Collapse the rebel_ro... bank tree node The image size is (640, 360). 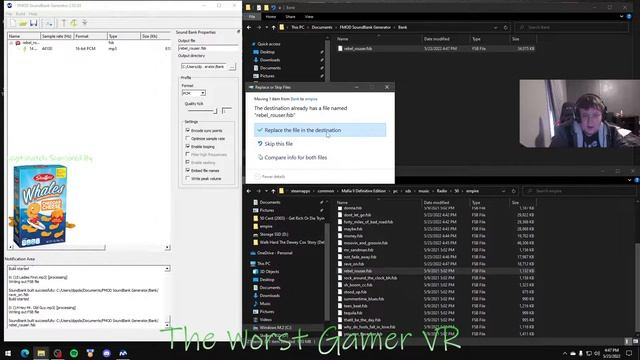pos(11,42)
